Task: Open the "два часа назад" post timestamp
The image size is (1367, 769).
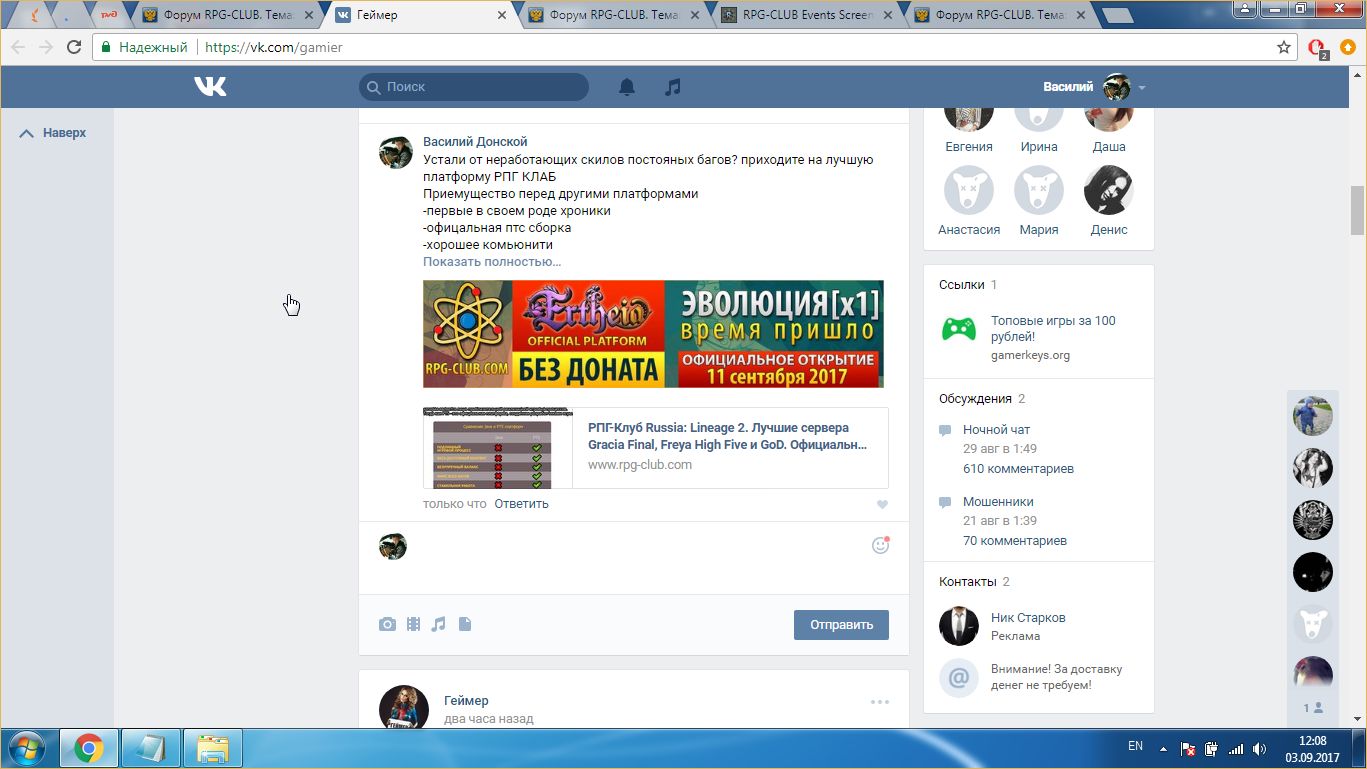Action: [488, 719]
